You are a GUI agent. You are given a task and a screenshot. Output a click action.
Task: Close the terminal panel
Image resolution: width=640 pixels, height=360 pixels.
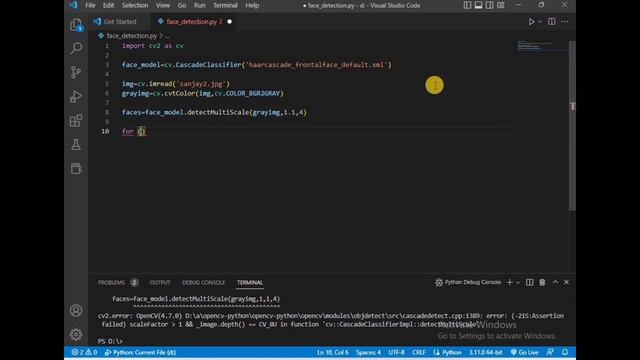tap(567, 282)
